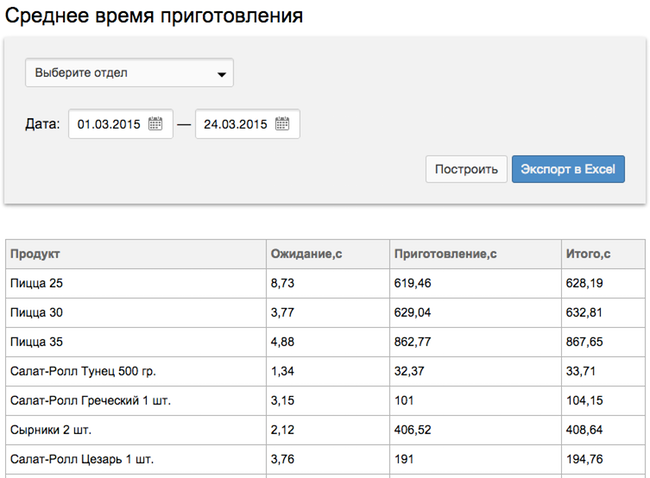Image resolution: width=650 pixels, height=478 pixels.
Task: Click total value 628,19
Action: 584,283
